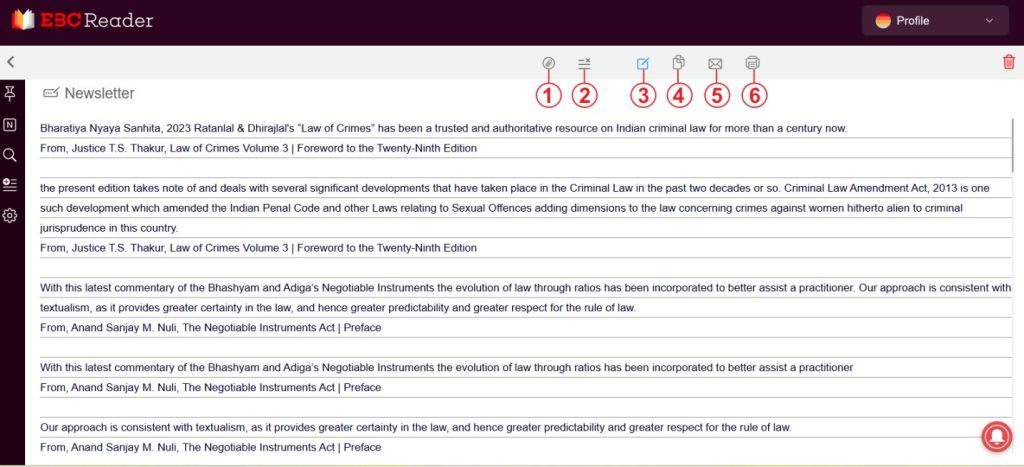Open the N notes icon in sidebar
The width and height of the screenshot is (1024, 467).
[x=10, y=125]
